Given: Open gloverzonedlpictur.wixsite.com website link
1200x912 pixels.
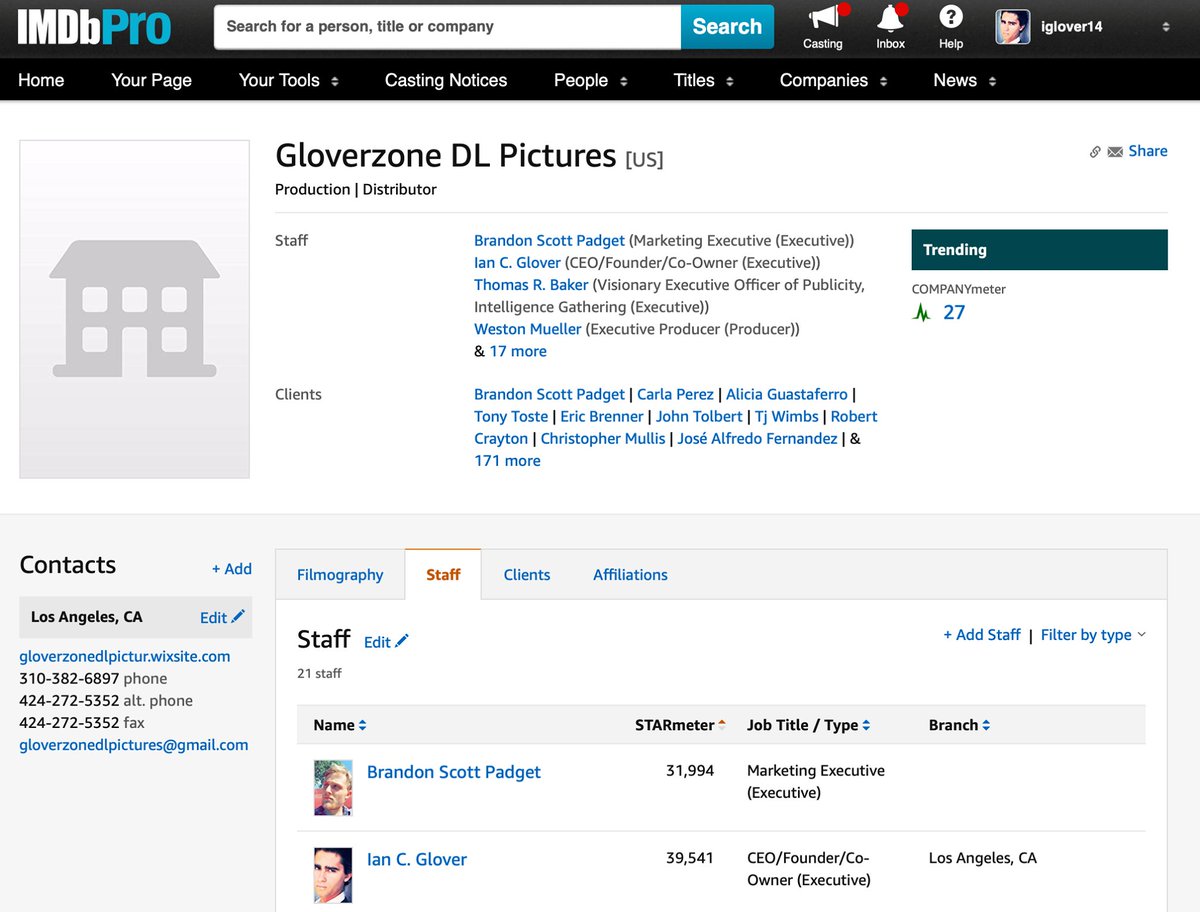Looking at the screenshot, I should (125, 657).
